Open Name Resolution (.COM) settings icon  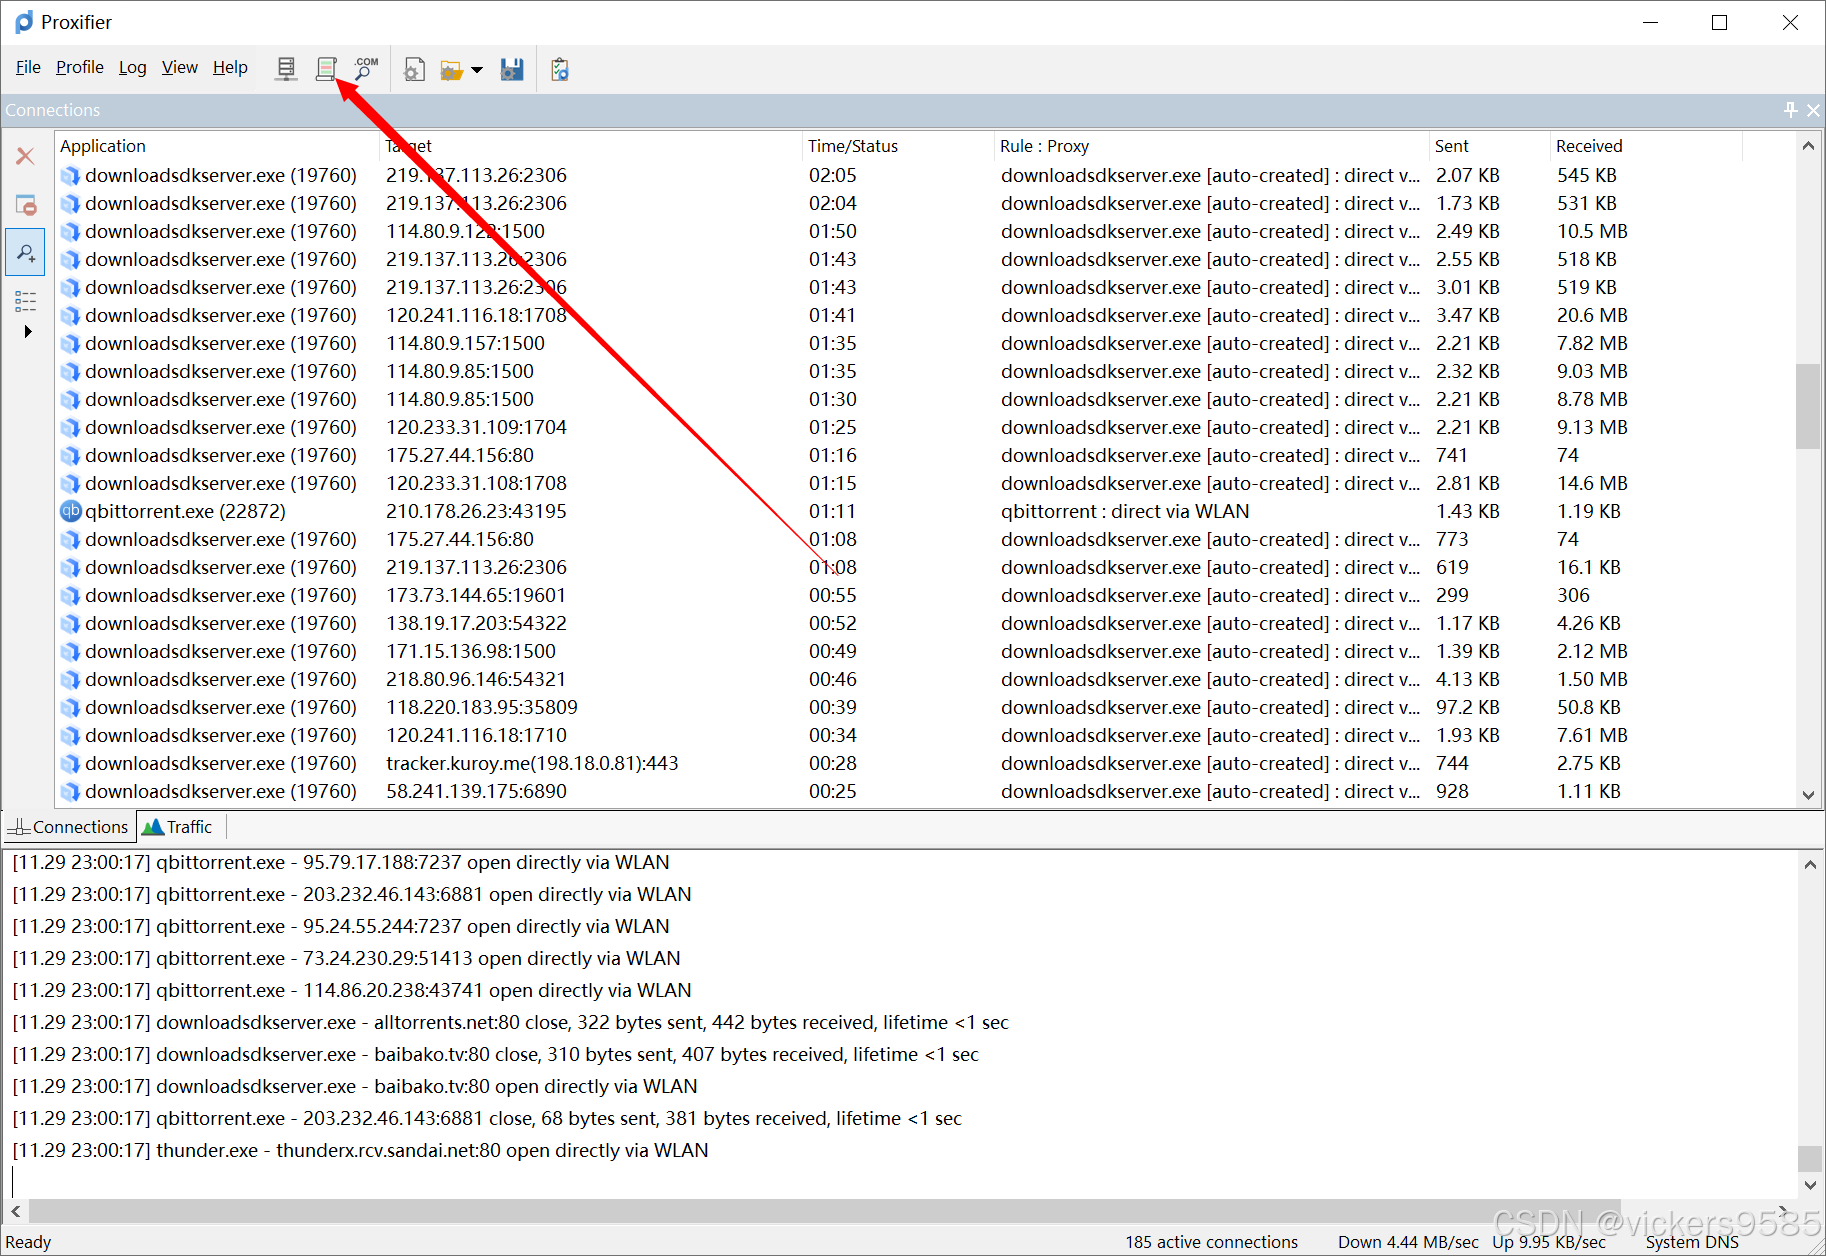[366, 69]
